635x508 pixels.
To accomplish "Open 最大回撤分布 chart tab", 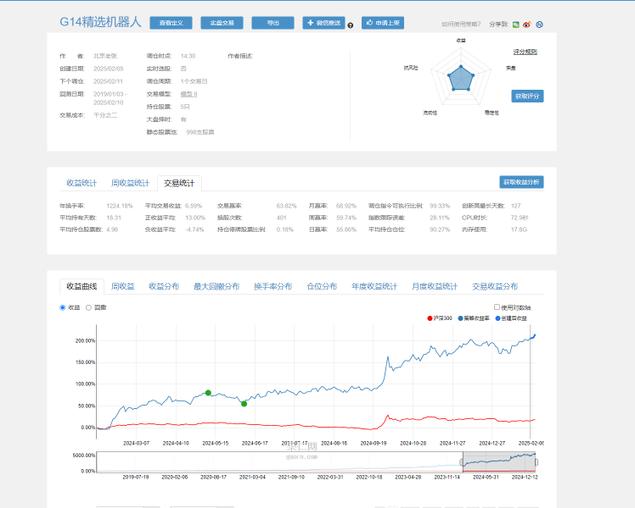I will point(216,286).
